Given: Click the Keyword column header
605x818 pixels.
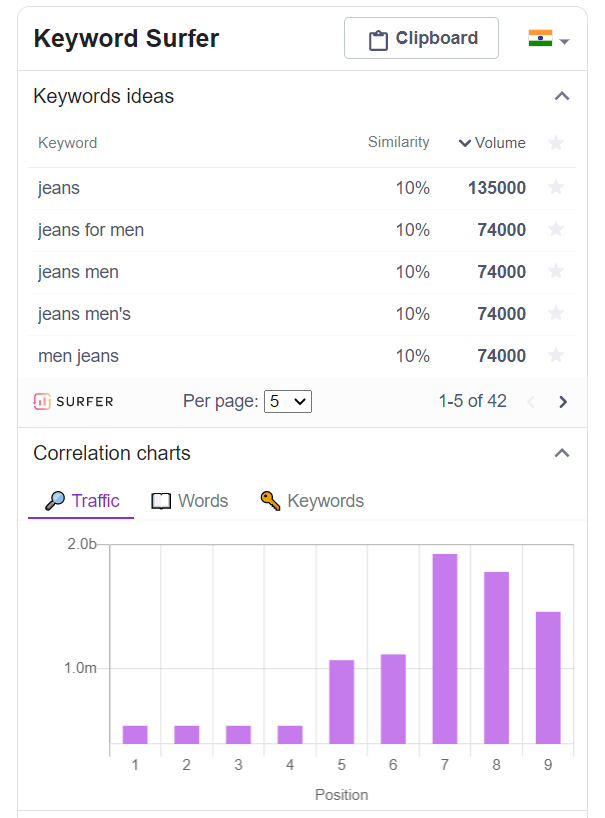Looking at the screenshot, I should pos(67,143).
